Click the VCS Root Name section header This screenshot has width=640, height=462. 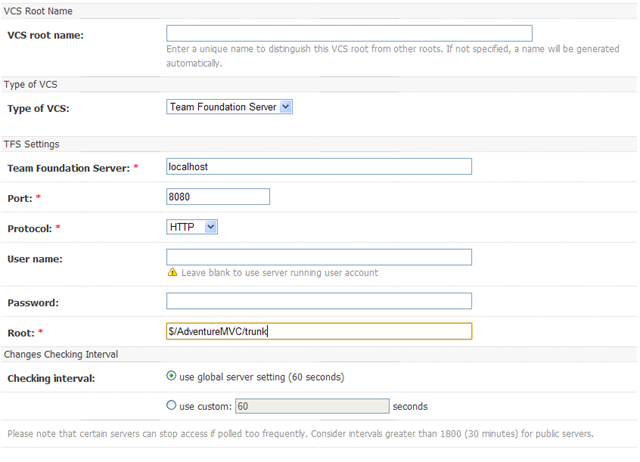click(x=38, y=11)
